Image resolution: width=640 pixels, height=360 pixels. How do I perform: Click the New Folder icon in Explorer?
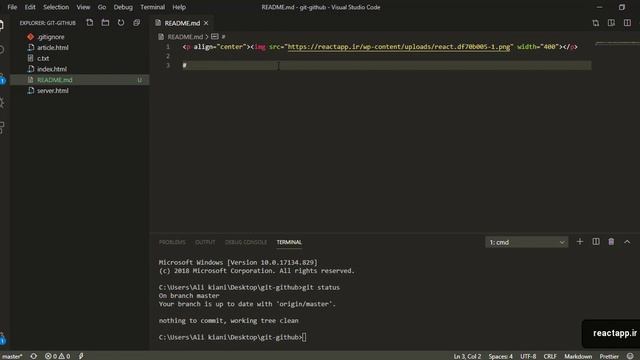click(105, 22)
